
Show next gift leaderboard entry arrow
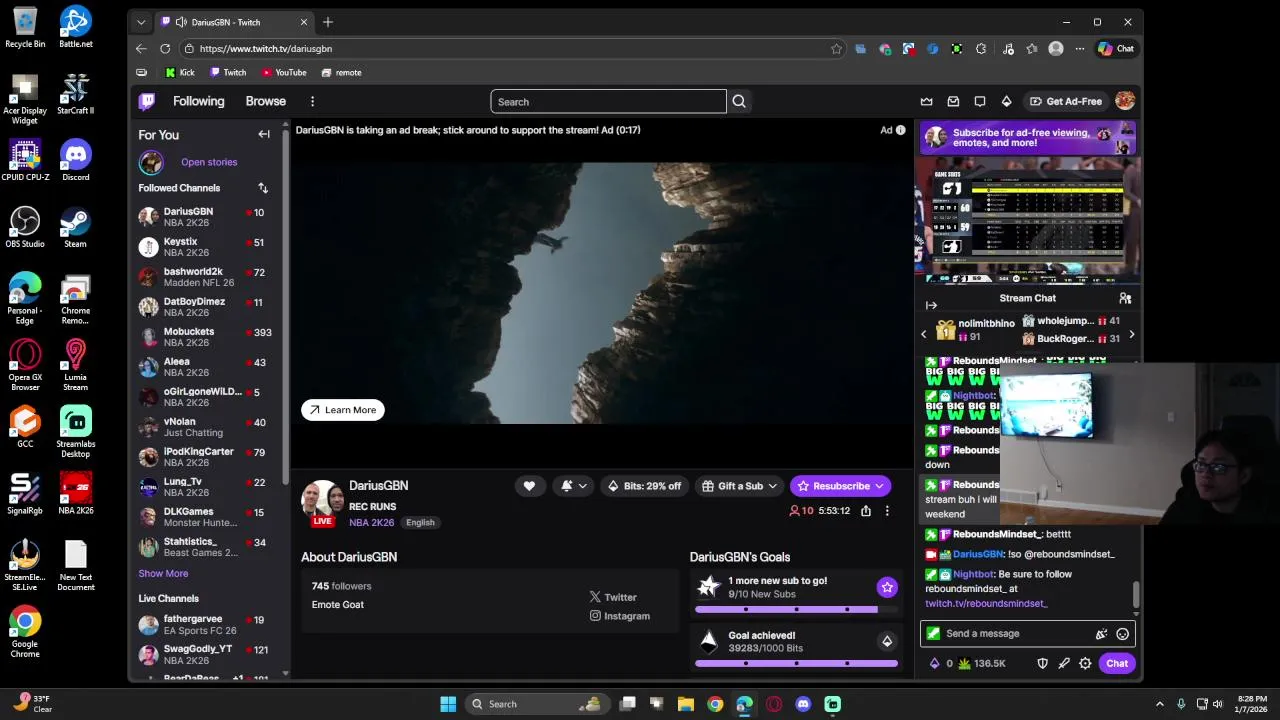(x=1131, y=334)
